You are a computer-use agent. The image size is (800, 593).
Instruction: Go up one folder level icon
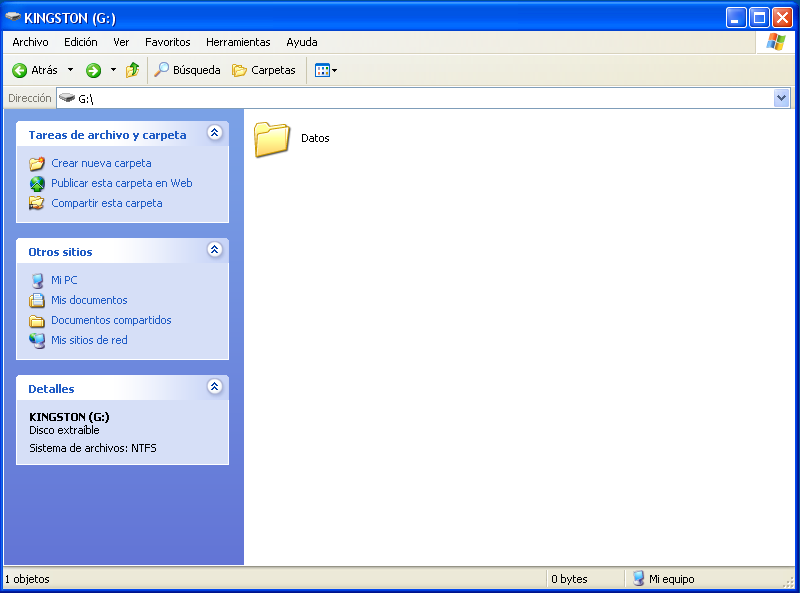coord(133,70)
